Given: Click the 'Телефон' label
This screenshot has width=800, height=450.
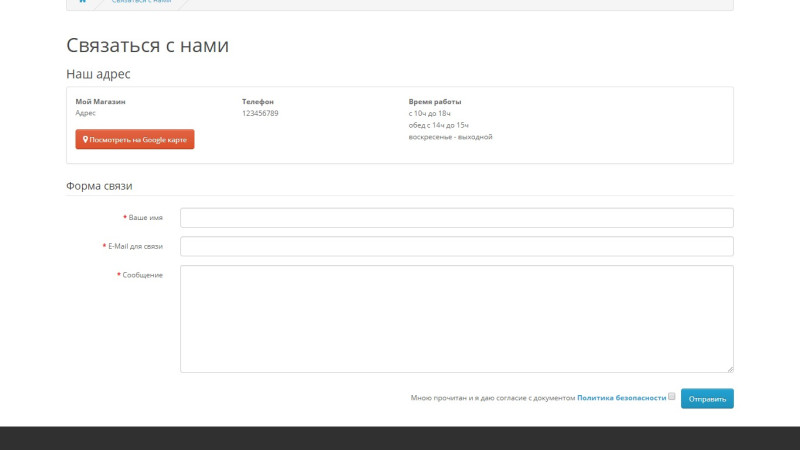Looking at the screenshot, I should click(258, 102).
